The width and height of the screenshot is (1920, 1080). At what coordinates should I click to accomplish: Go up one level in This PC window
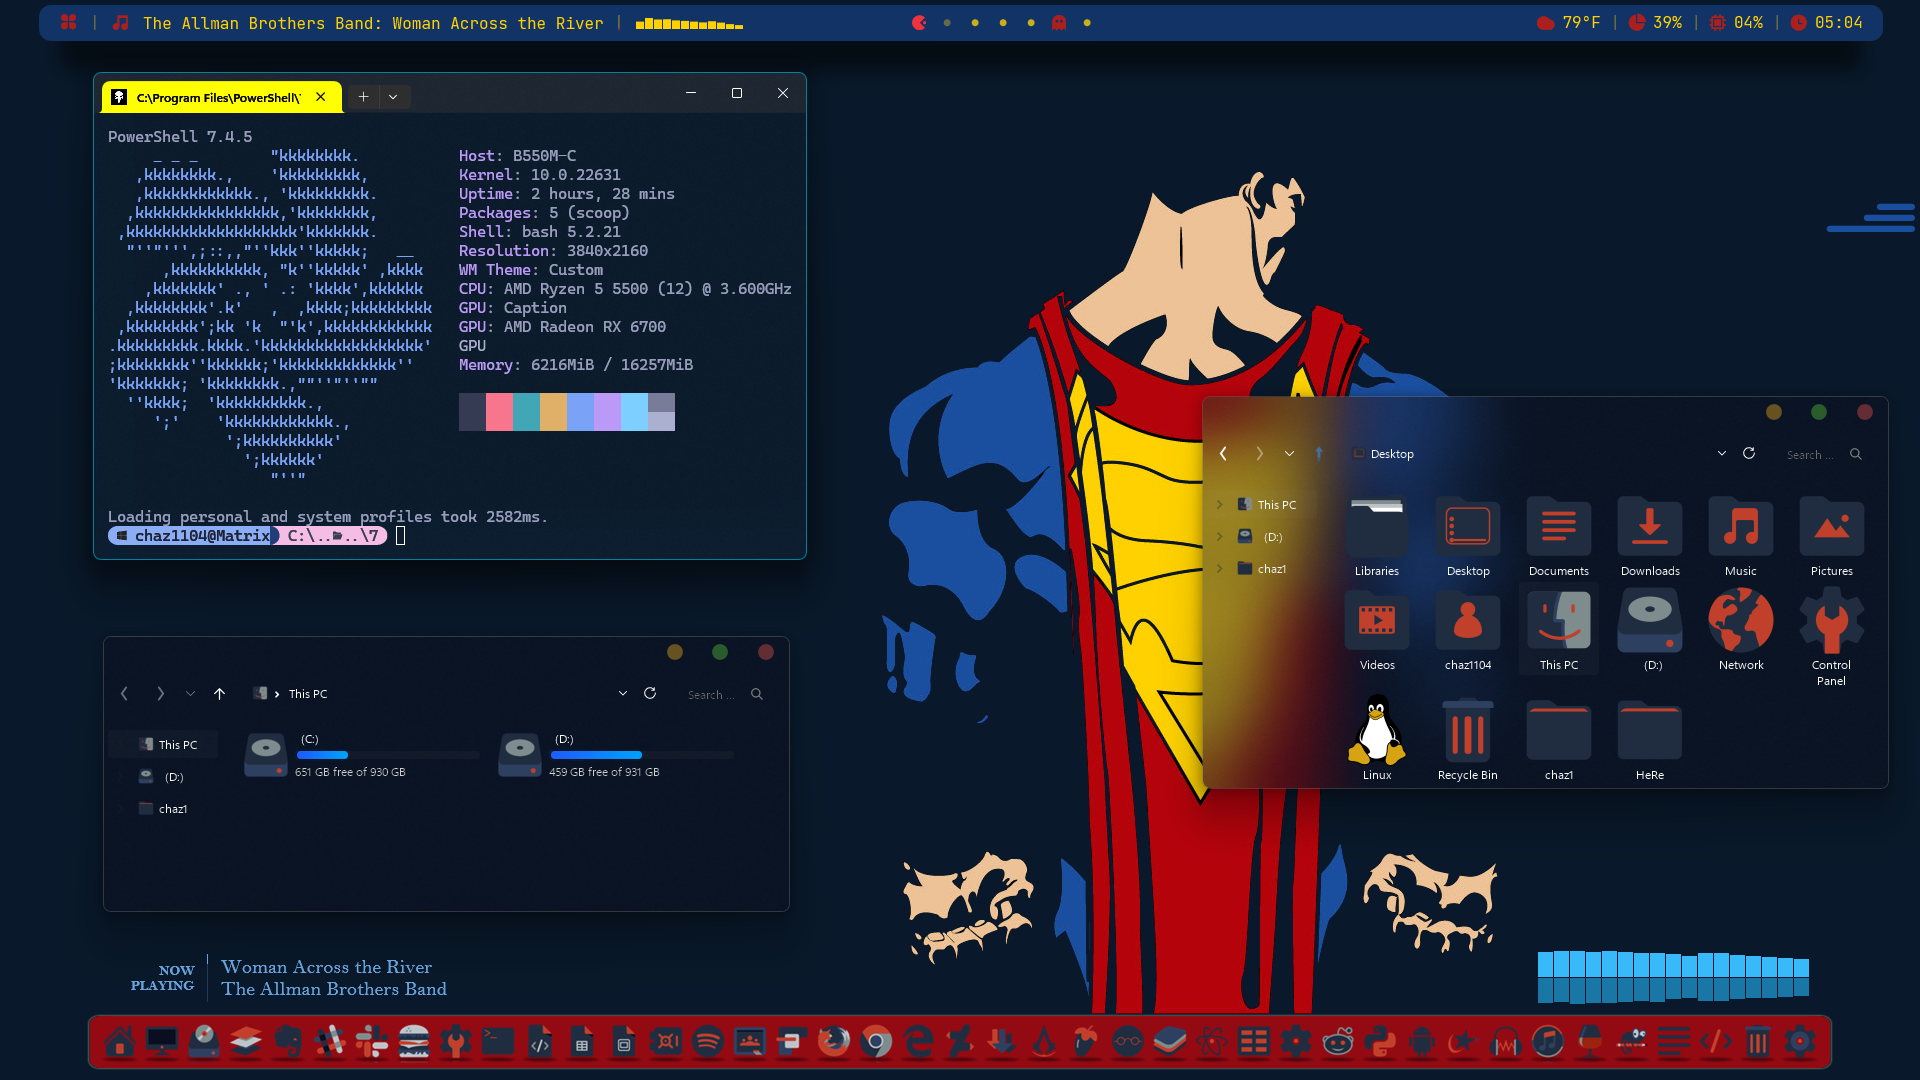[220, 694]
